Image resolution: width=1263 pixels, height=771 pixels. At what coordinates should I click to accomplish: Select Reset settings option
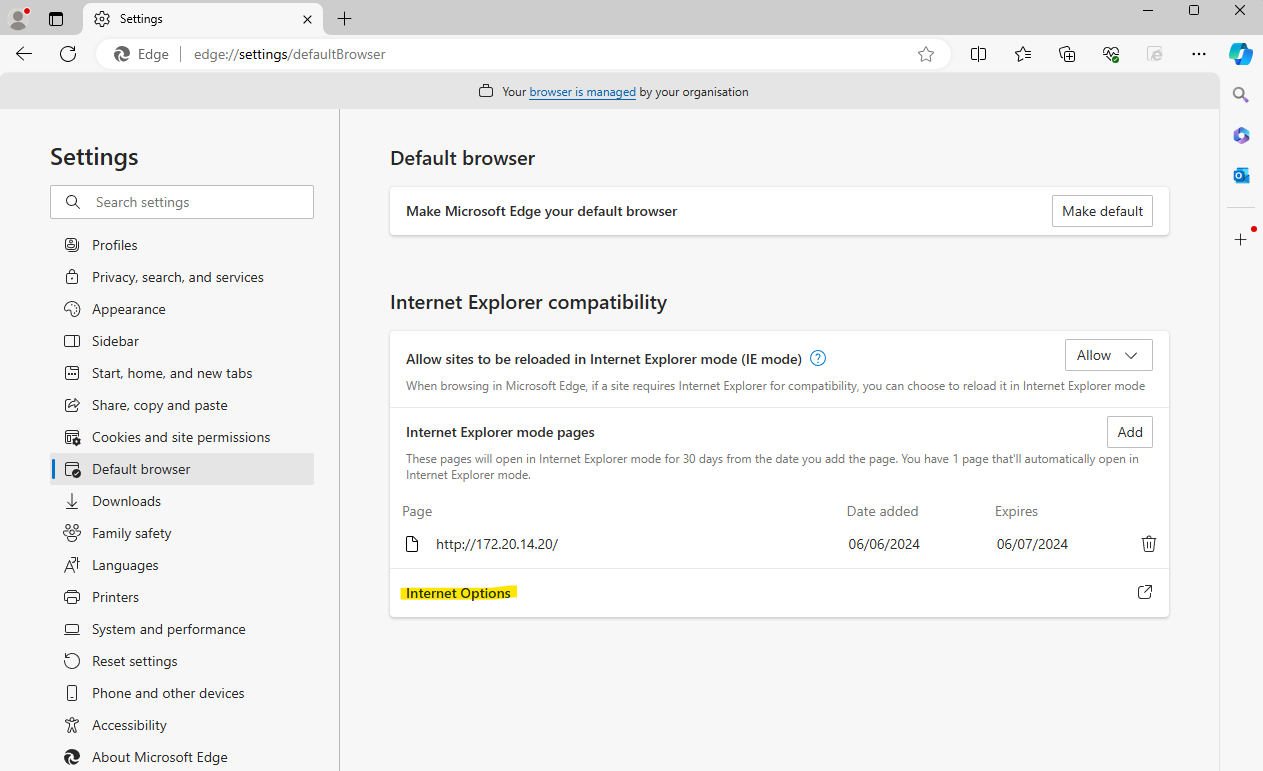182,661
